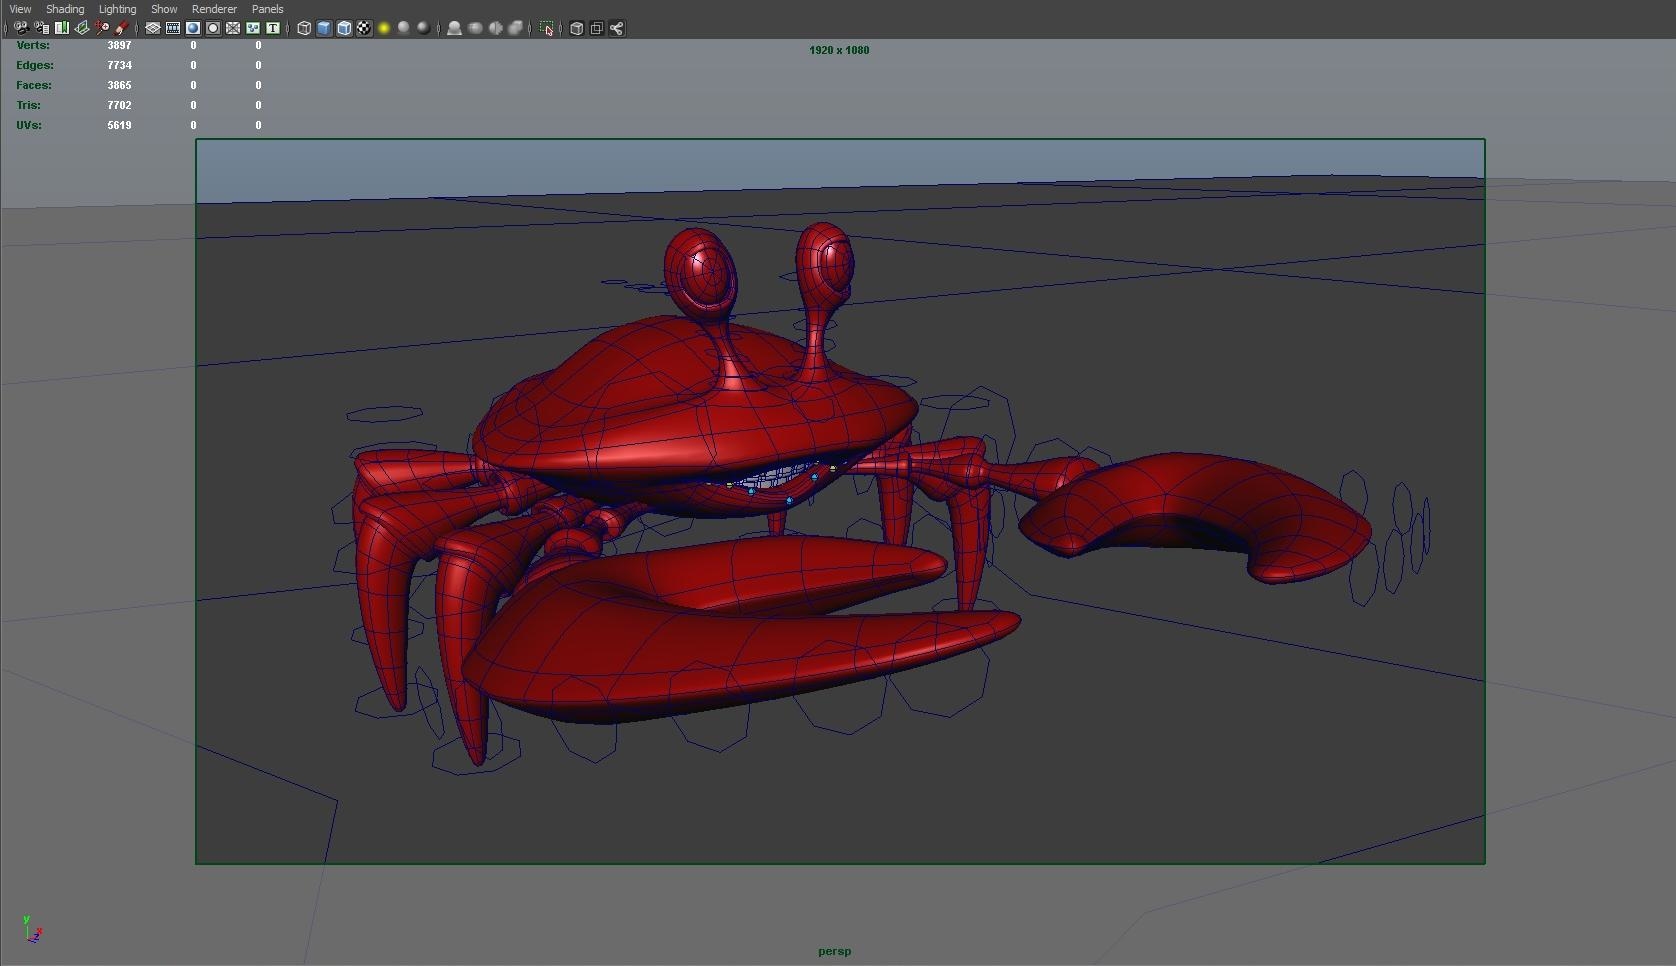Open the camera attribute editor icon
1676x966 pixels.
coord(41,28)
